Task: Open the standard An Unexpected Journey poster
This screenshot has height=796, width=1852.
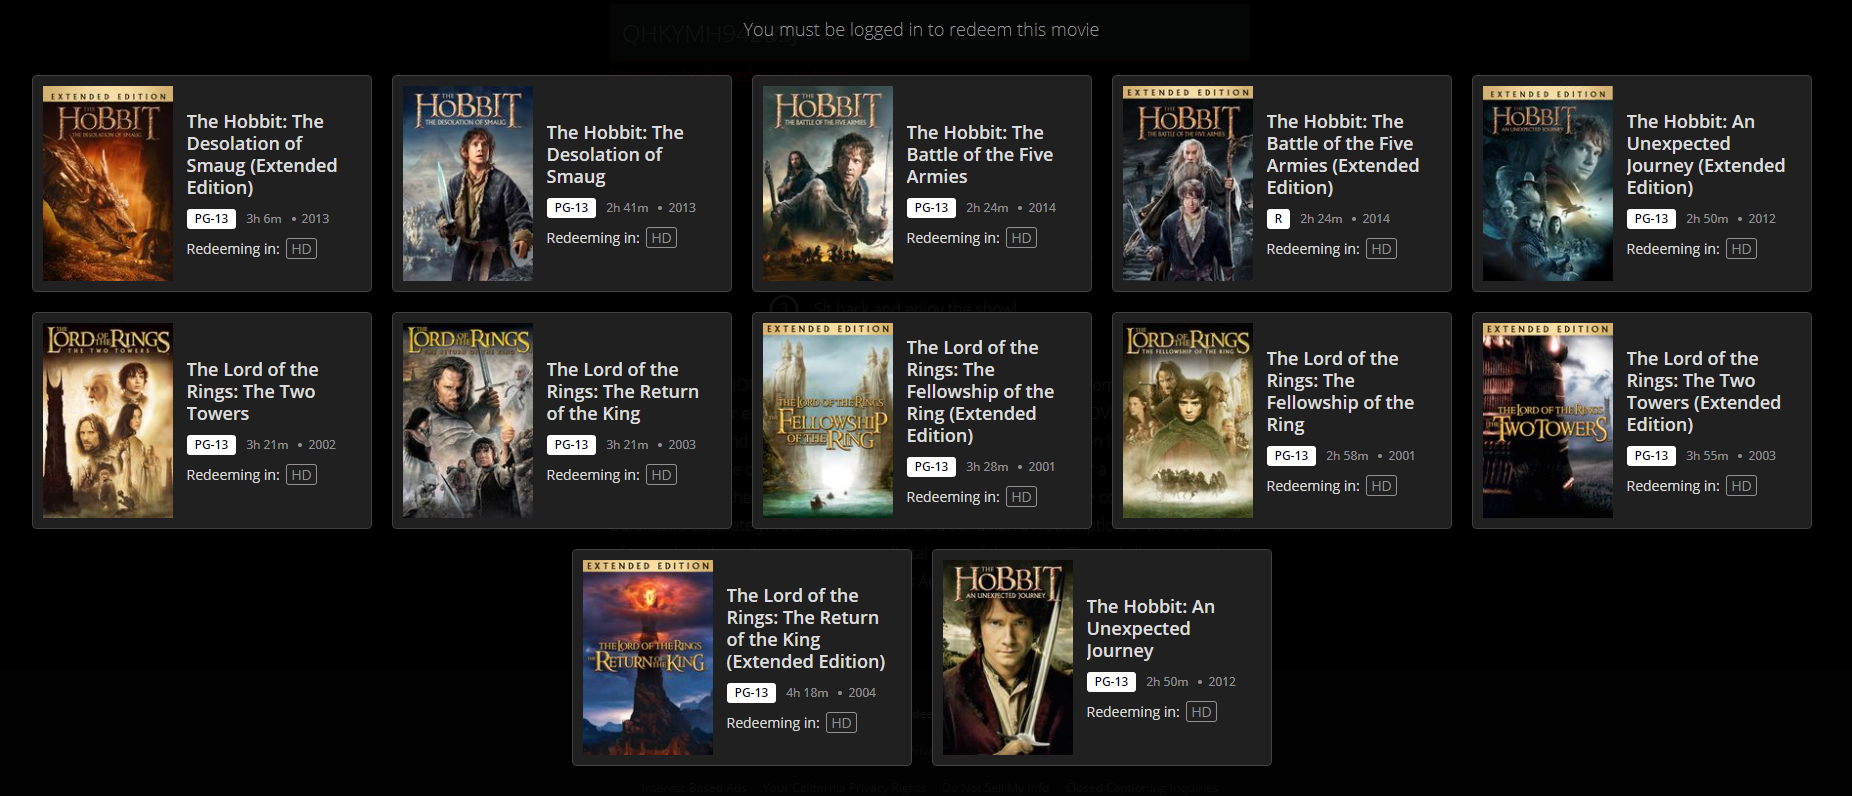Action: [x=1008, y=657]
